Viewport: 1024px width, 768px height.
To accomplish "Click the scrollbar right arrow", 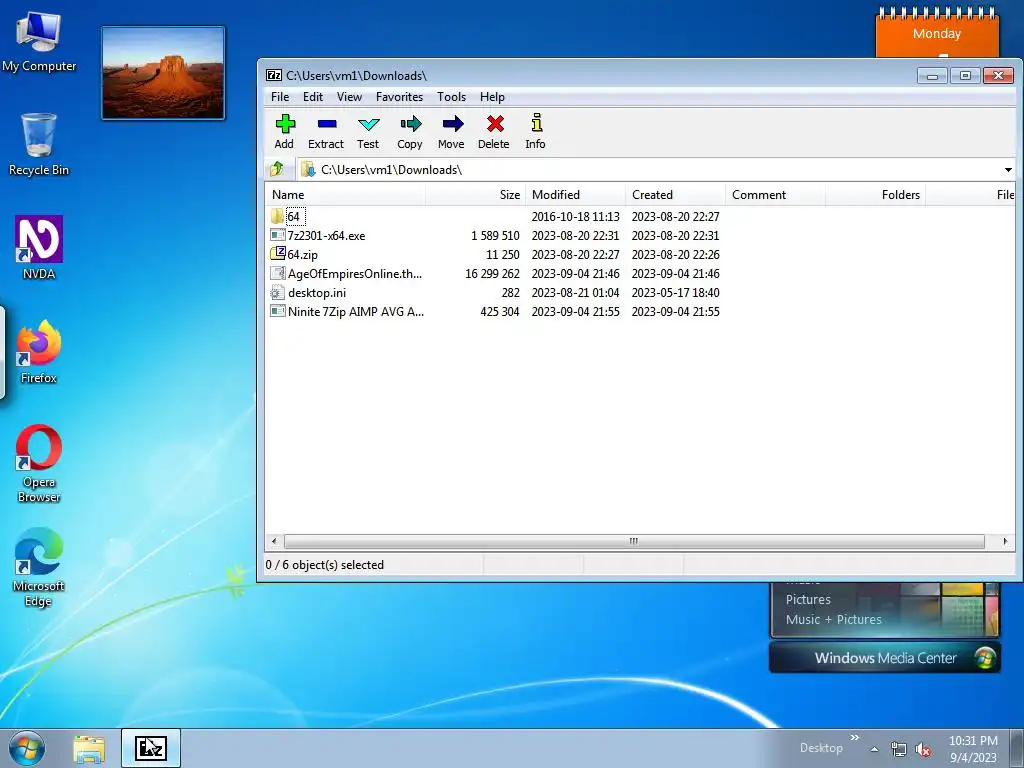I will click(1005, 541).
